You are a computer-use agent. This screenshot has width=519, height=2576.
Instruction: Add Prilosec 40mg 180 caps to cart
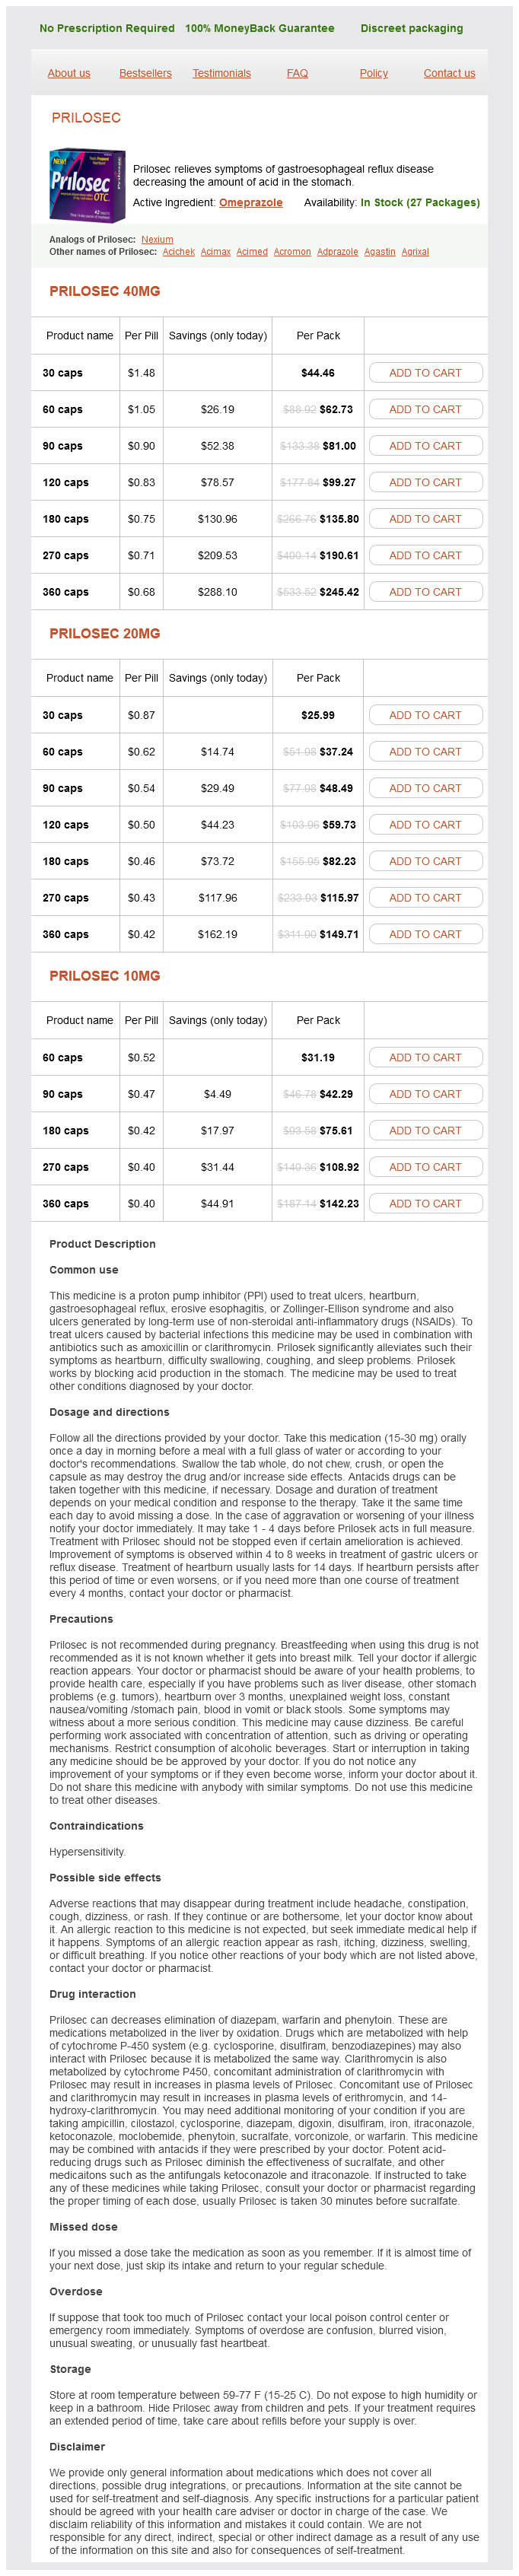click(x=425, y=519)
